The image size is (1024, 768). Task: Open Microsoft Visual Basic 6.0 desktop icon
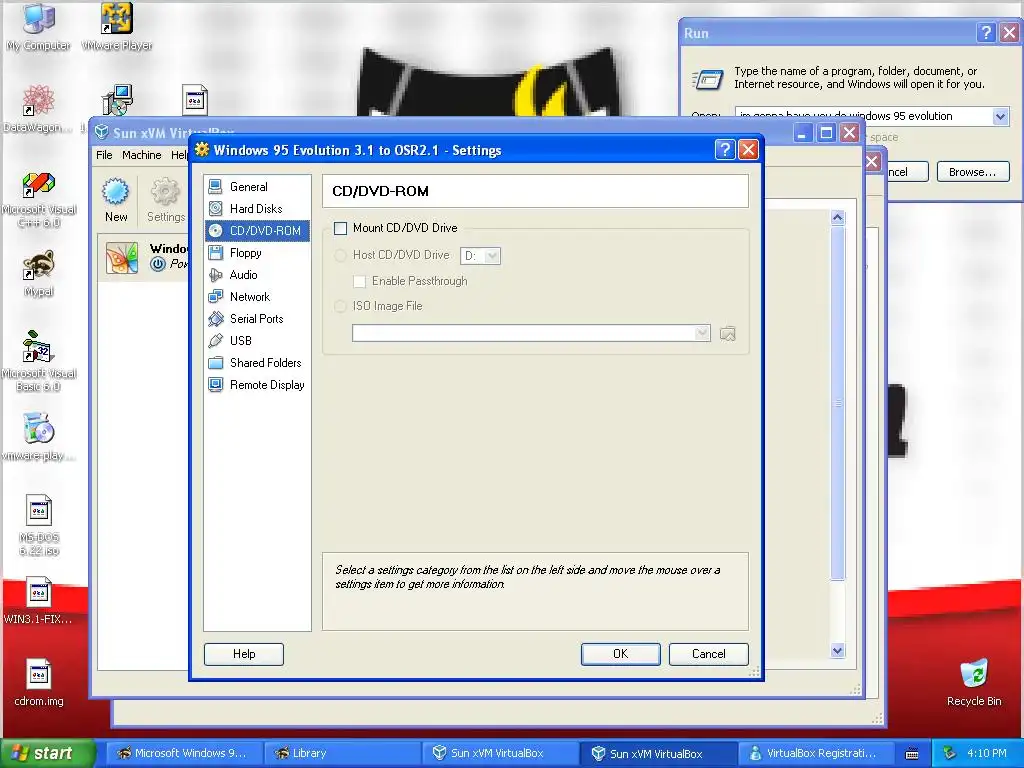click(39, 361)
